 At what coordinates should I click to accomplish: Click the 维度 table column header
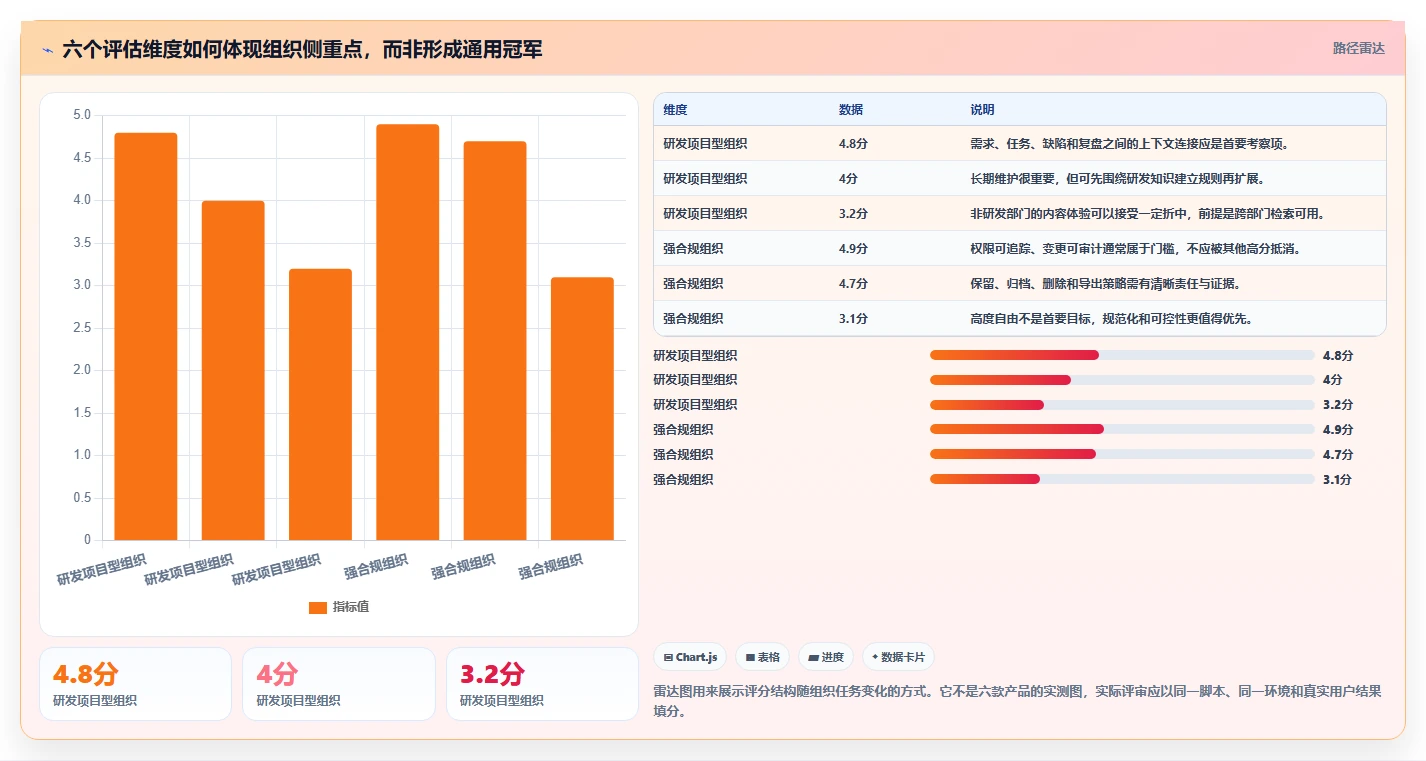click(675, 110)
